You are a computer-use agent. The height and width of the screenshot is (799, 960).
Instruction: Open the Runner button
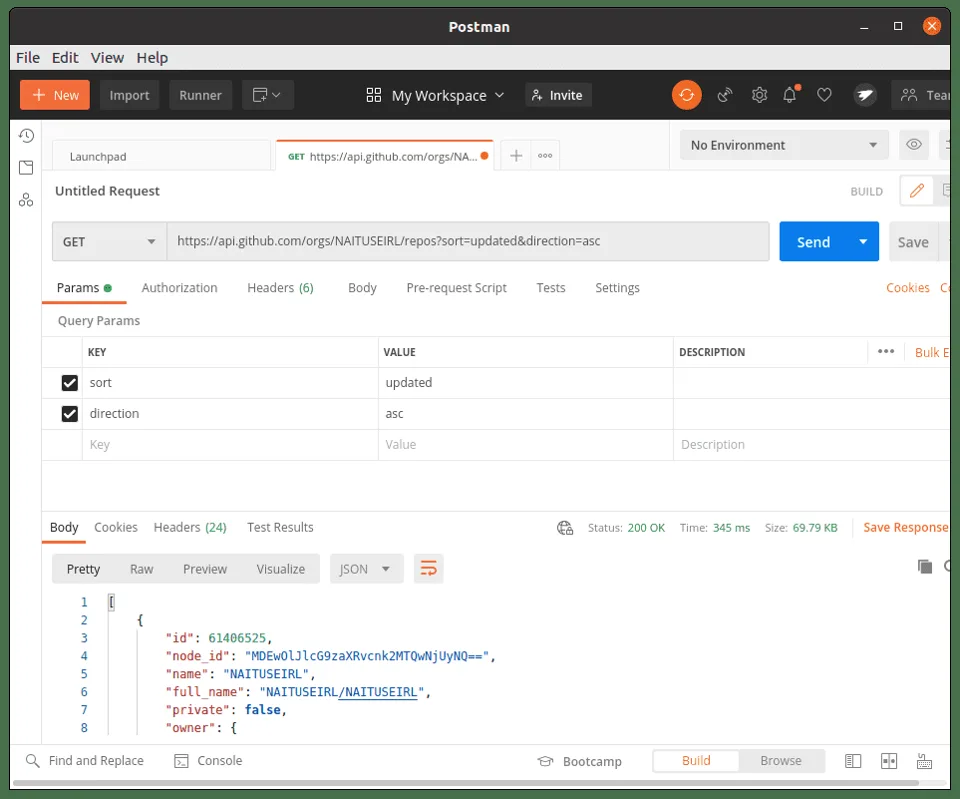200,95
